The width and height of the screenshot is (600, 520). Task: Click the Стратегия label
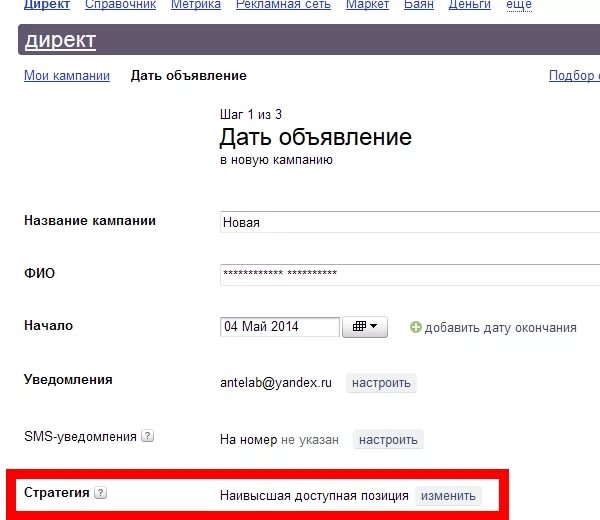[x=57, y=492]
